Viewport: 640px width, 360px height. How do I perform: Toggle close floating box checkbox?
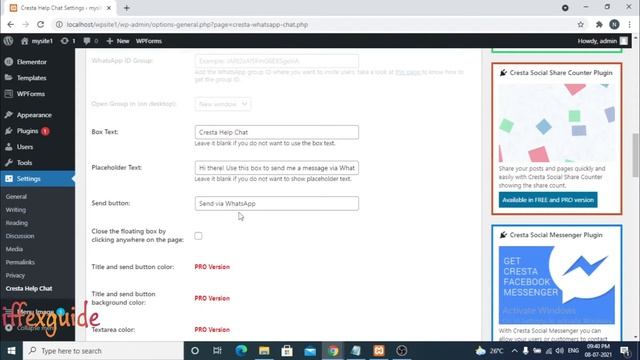point(198,236)
